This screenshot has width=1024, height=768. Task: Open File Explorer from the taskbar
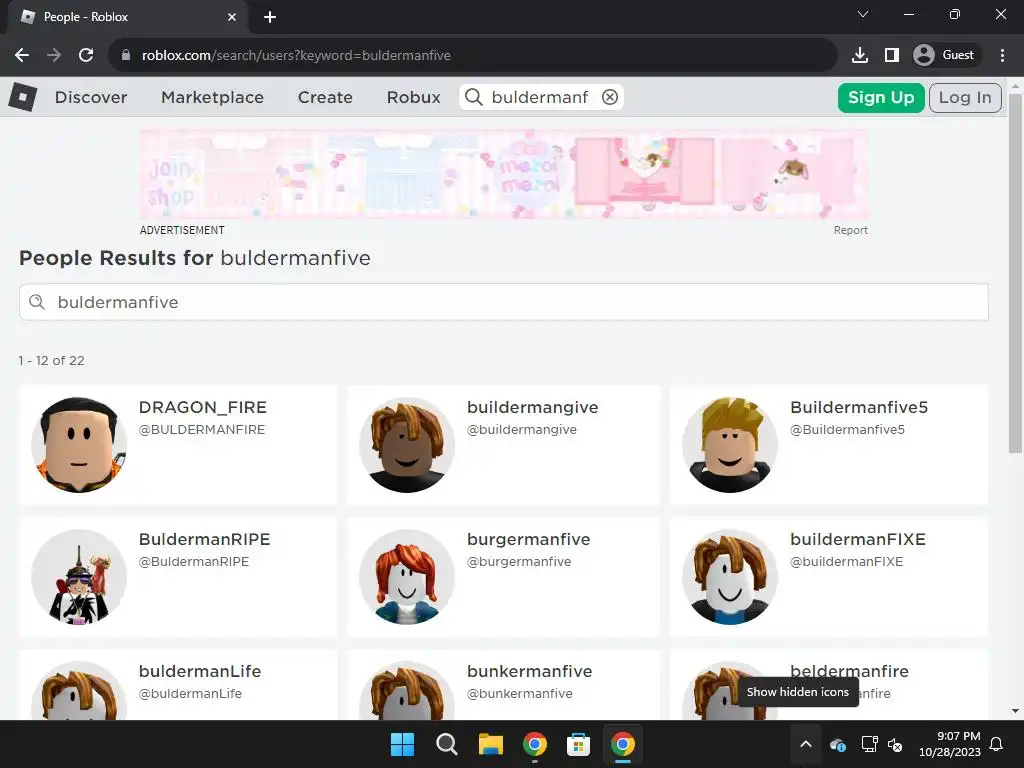tap(490, 744)
